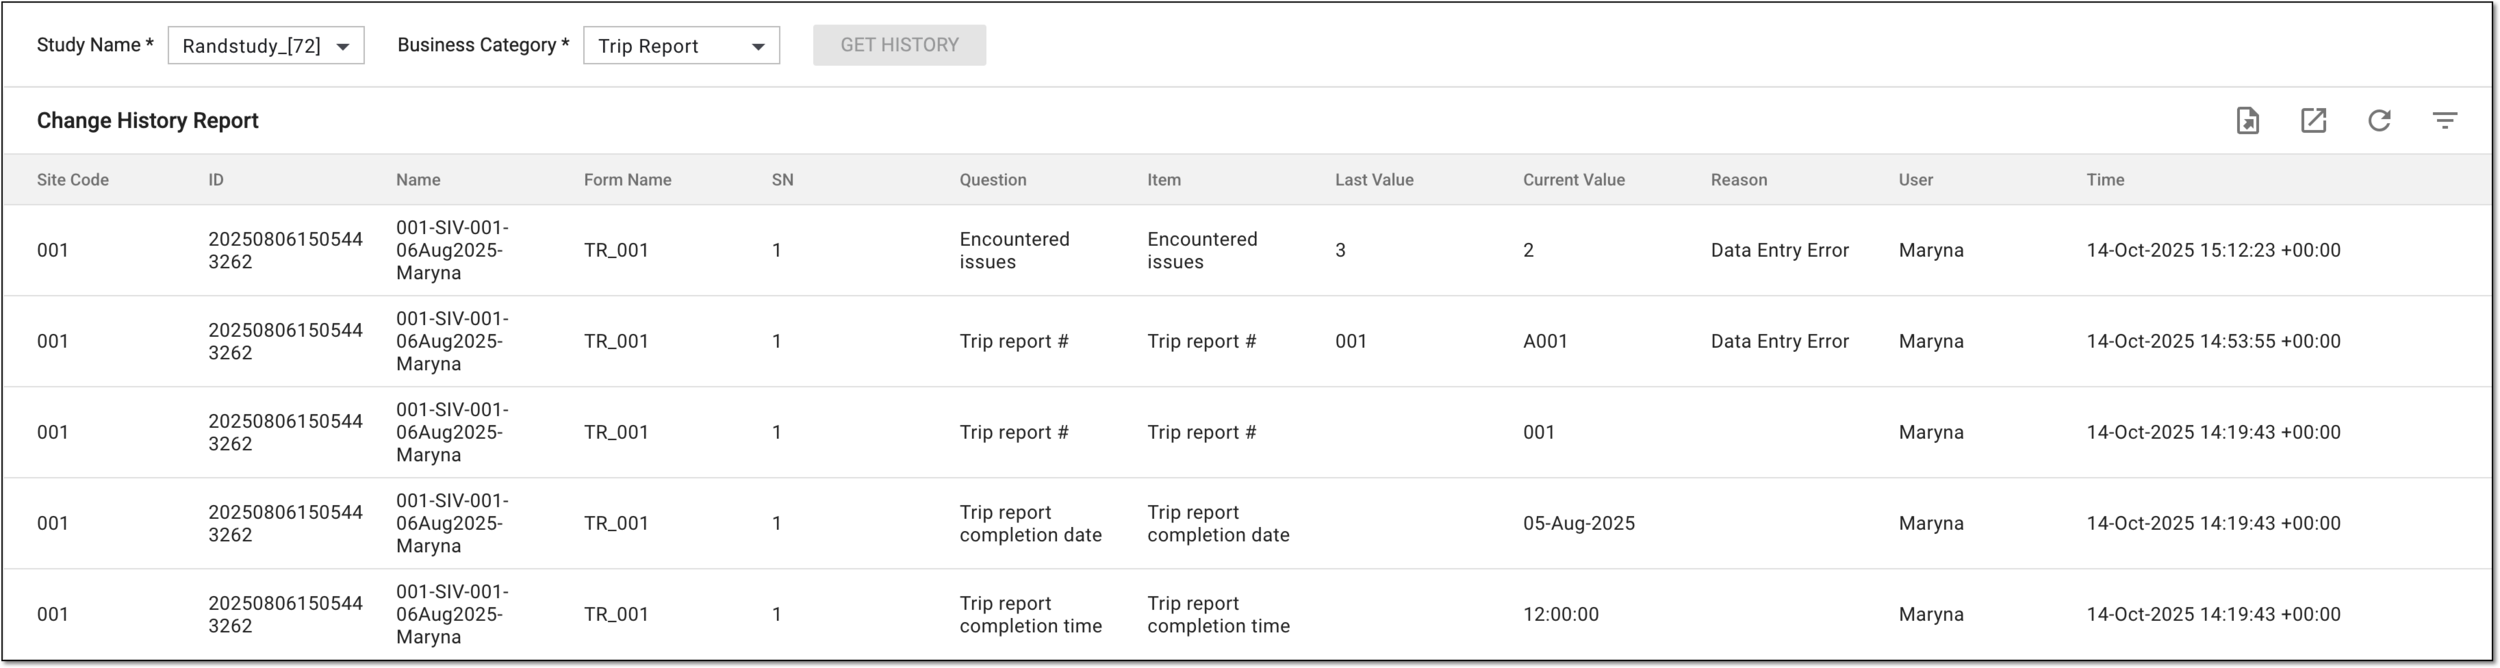
Task: Click the SN column header
Action: point(783,180)
